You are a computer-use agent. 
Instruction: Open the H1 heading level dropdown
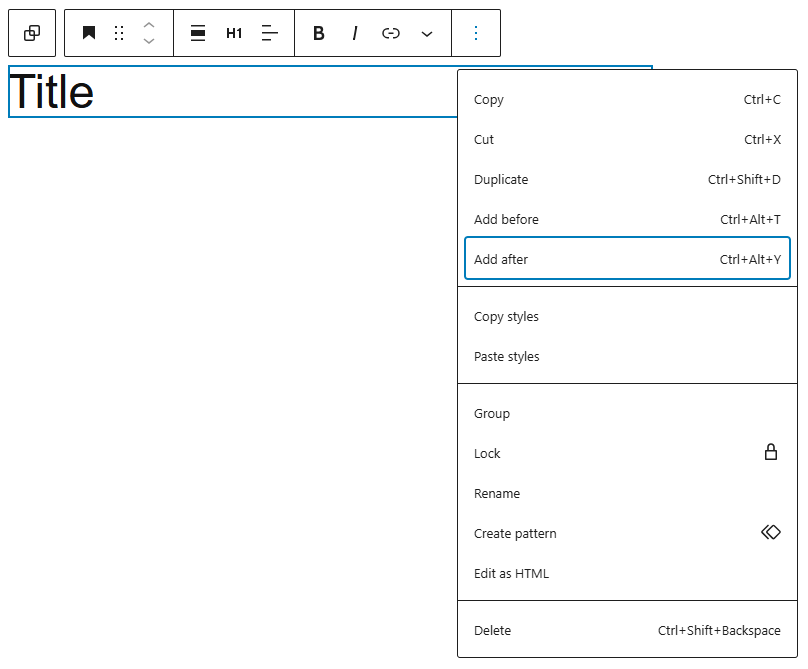234,33
